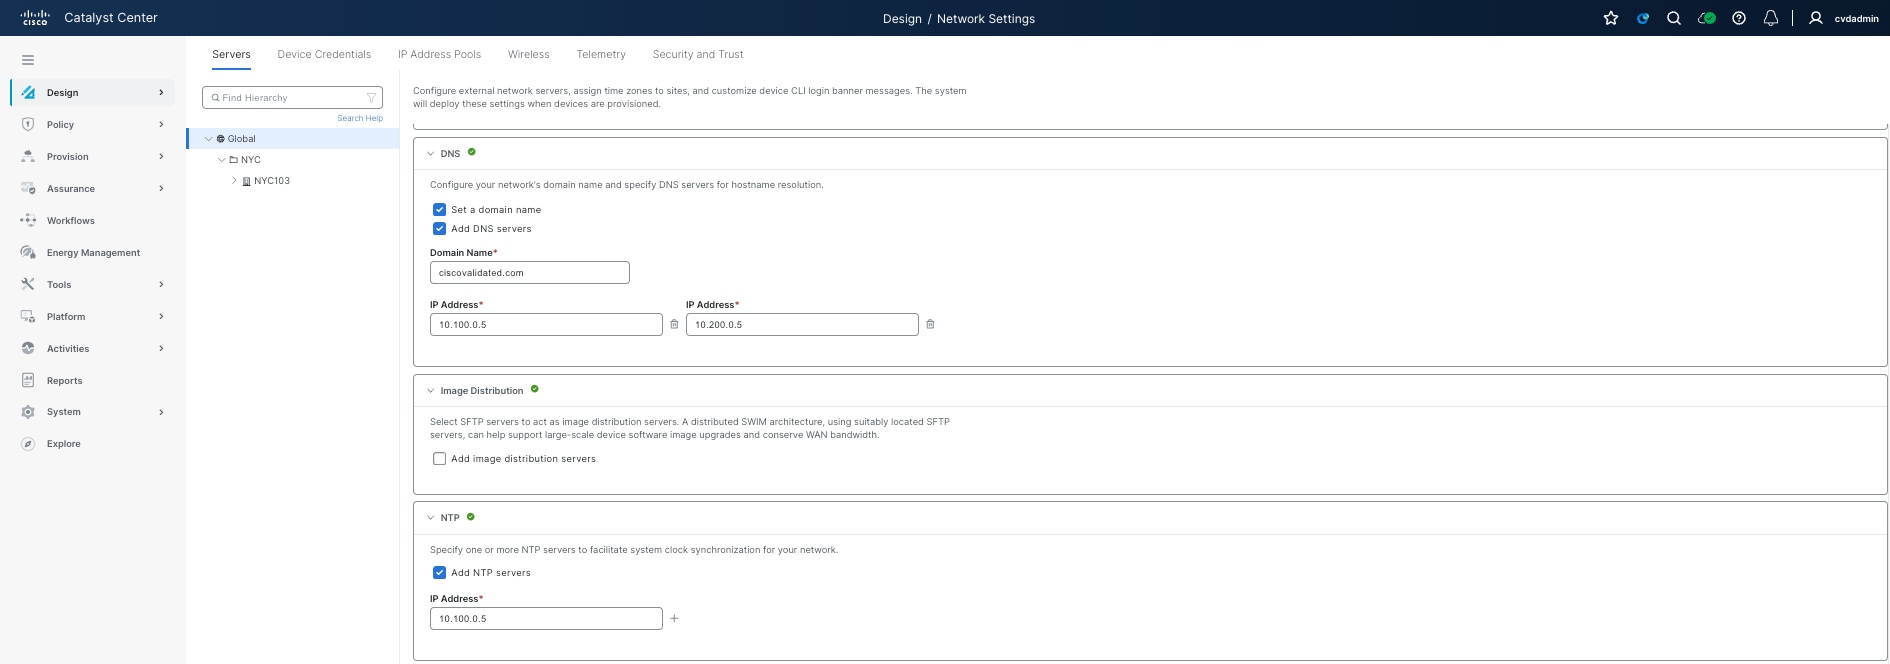
Task: Click the Workflows icon in sidebar
Action: [x=28, y=220]
